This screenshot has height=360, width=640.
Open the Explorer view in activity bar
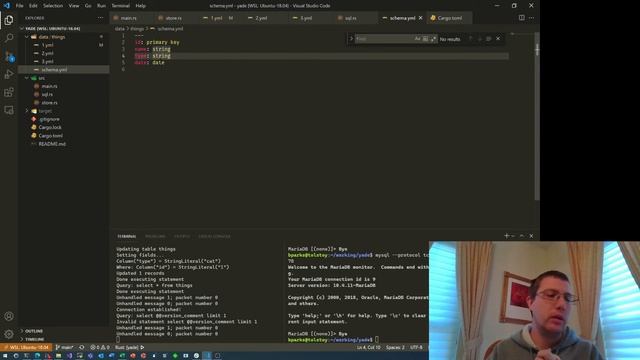tap(9, 20)
